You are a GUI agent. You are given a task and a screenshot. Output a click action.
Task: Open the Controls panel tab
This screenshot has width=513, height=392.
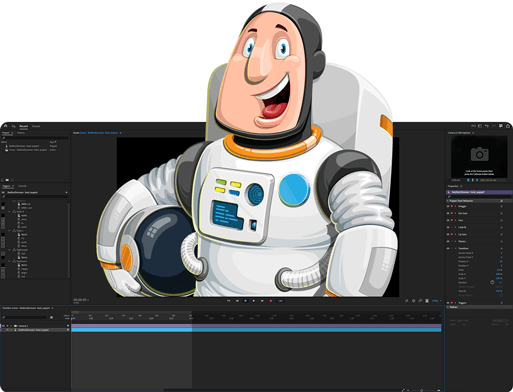click(x=22, y=186)
